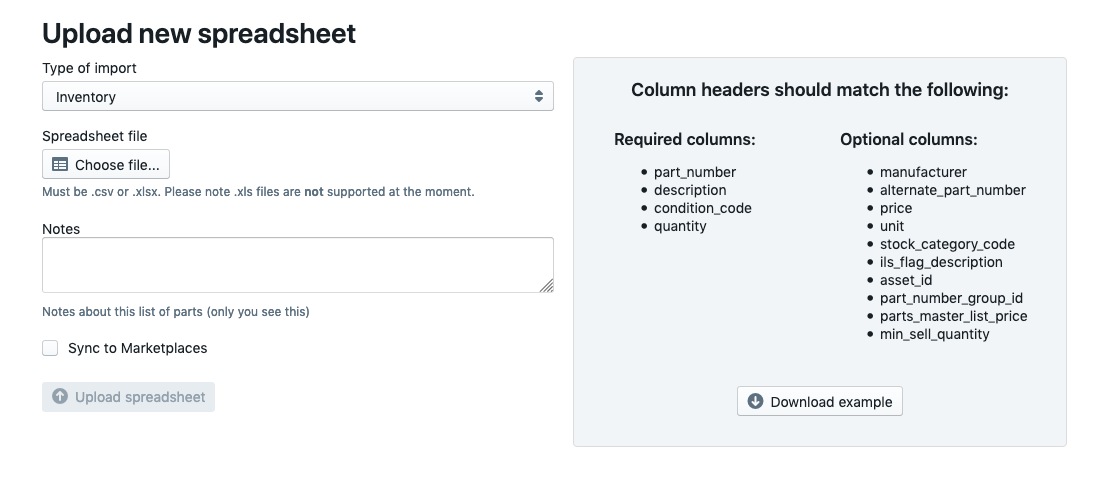The width and height of the screenshot is (1106, 478).
Task: Click the spreadsheet table icon beside Choose file
Action: tap(60, 165)
